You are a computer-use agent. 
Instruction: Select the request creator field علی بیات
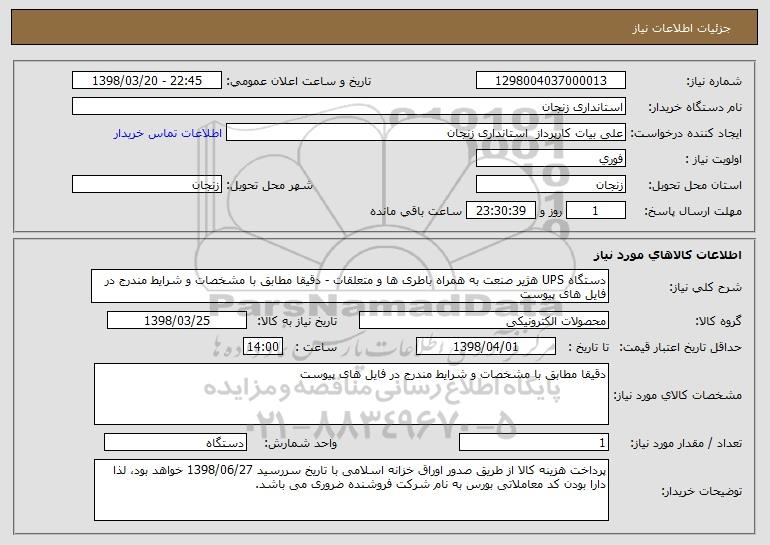point(426,133)
